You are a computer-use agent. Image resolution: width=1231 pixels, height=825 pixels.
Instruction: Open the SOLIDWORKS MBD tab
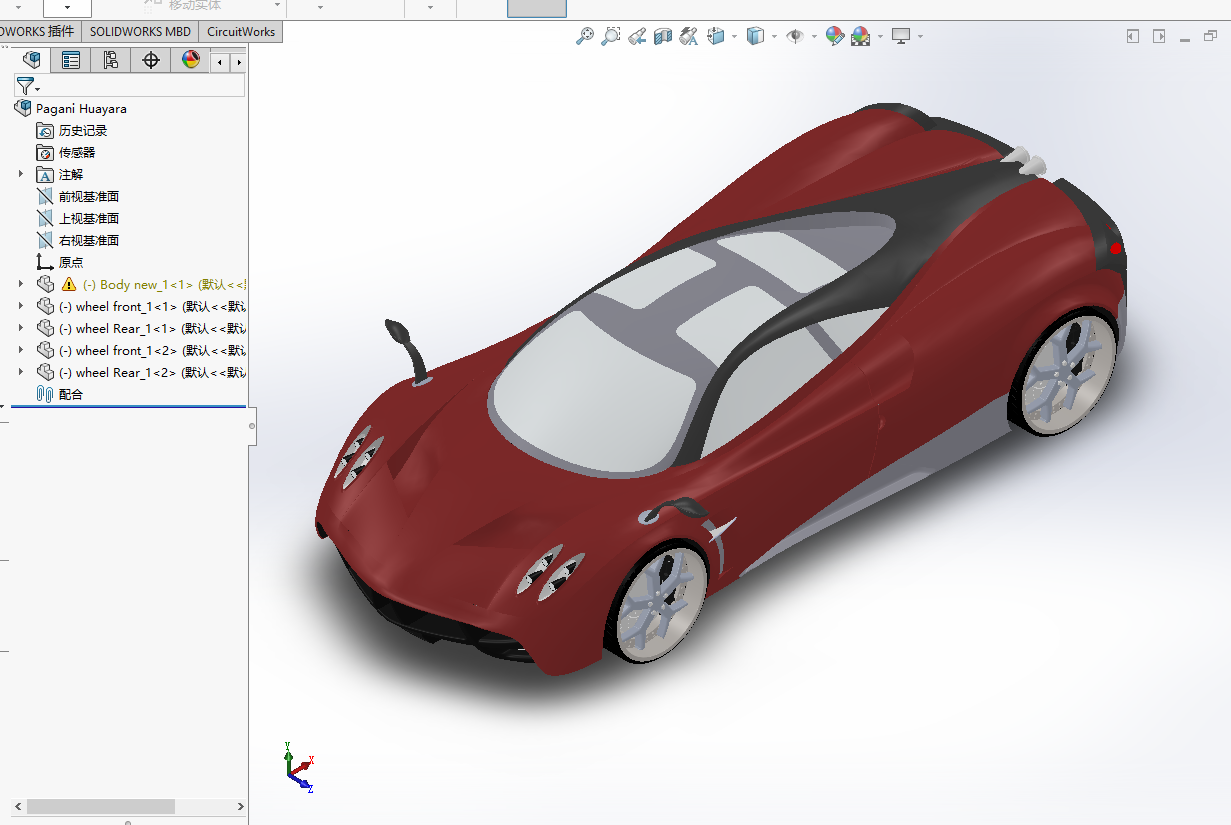[140, 31]
